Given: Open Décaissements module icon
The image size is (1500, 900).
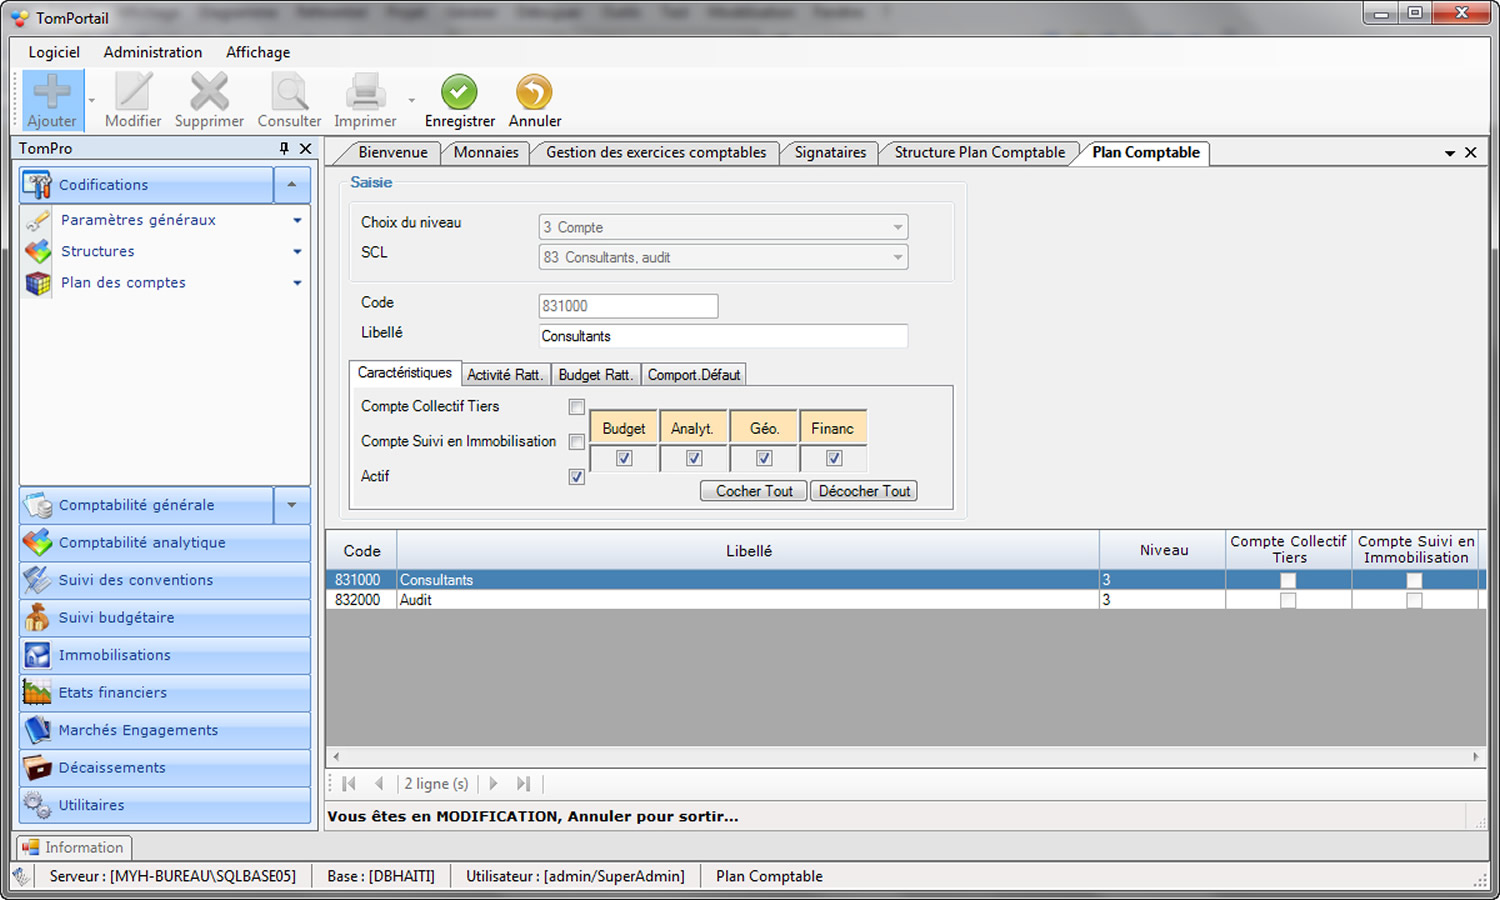Looking at the screenshot, I should 38,767.
